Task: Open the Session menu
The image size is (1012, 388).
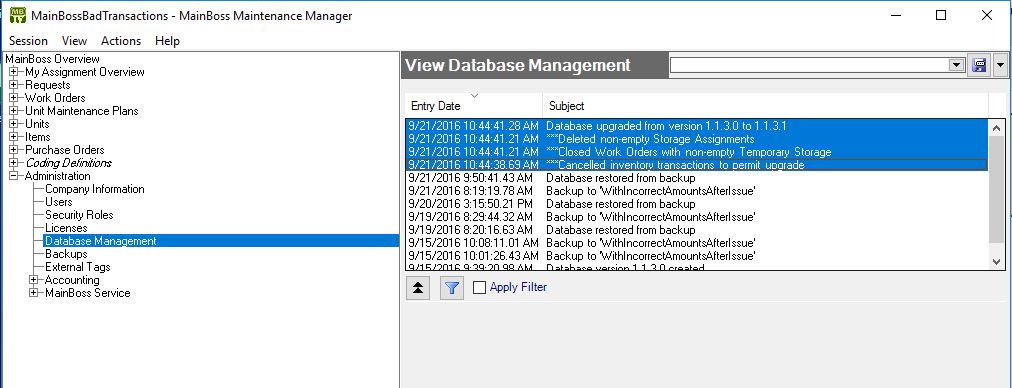Action: 28,41
